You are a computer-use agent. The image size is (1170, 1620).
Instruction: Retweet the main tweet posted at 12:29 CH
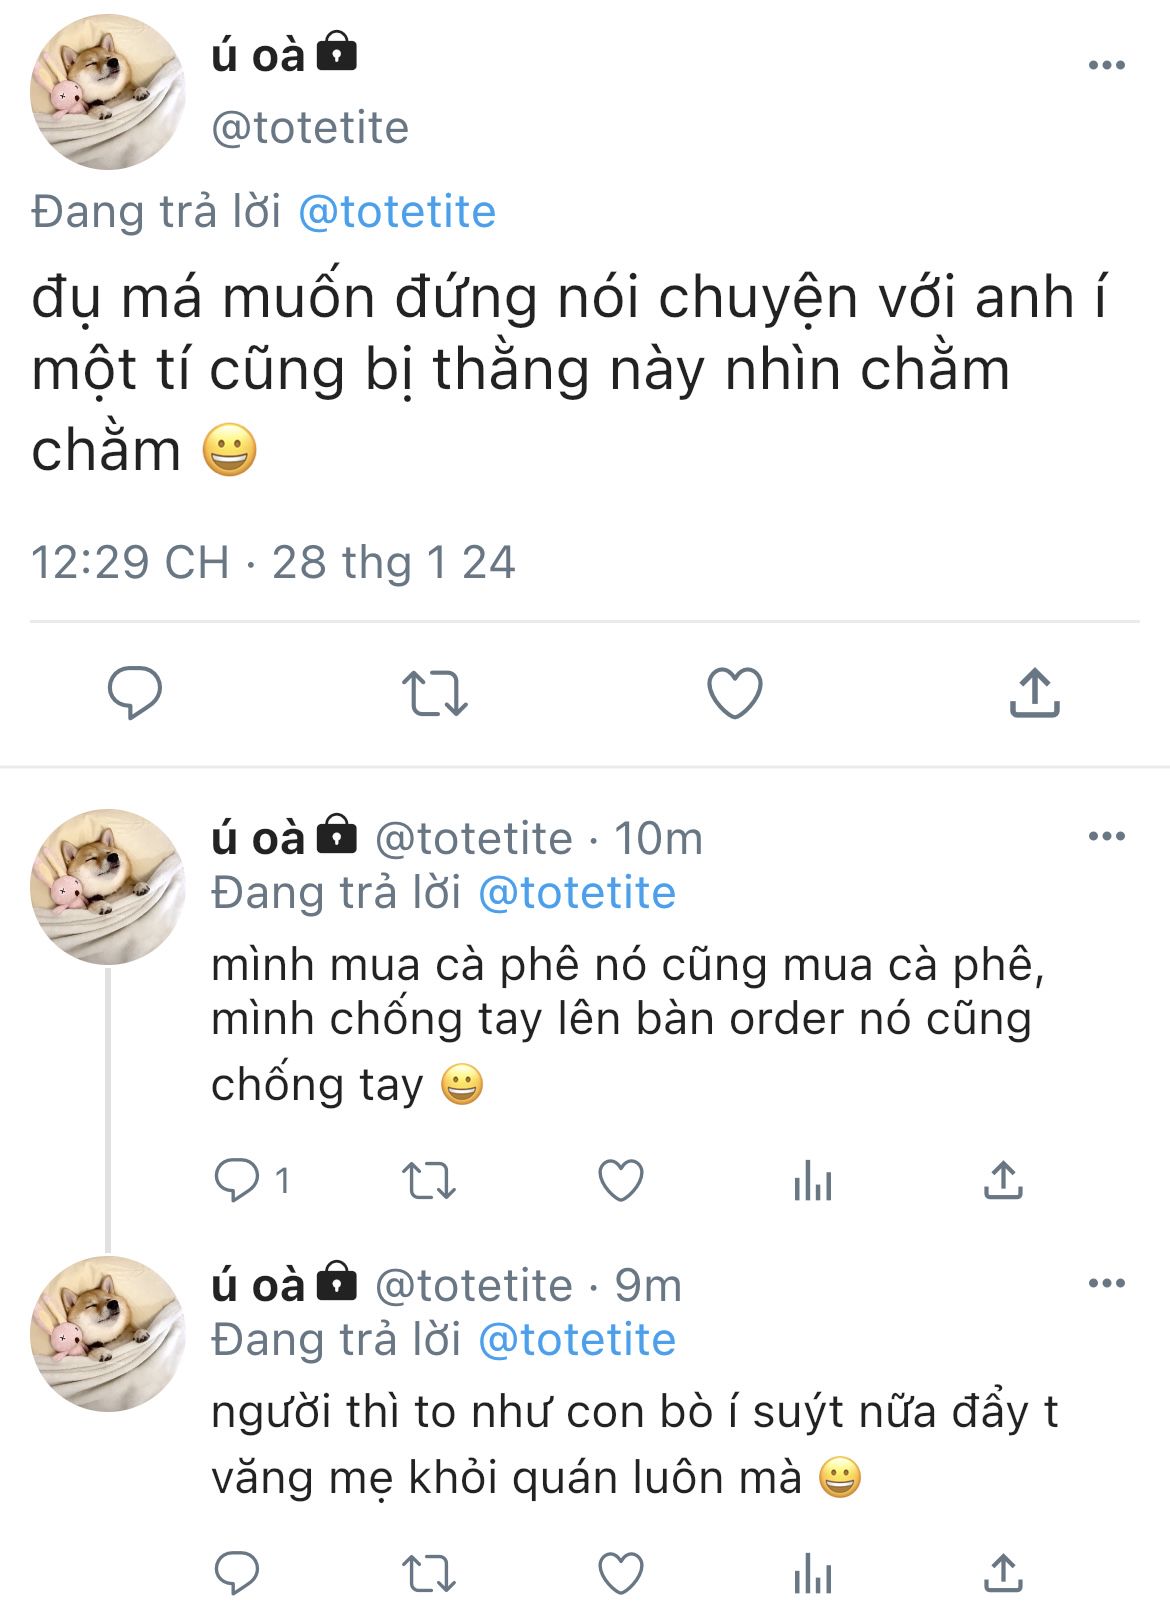pyautogui.click(x=434, y=693)
